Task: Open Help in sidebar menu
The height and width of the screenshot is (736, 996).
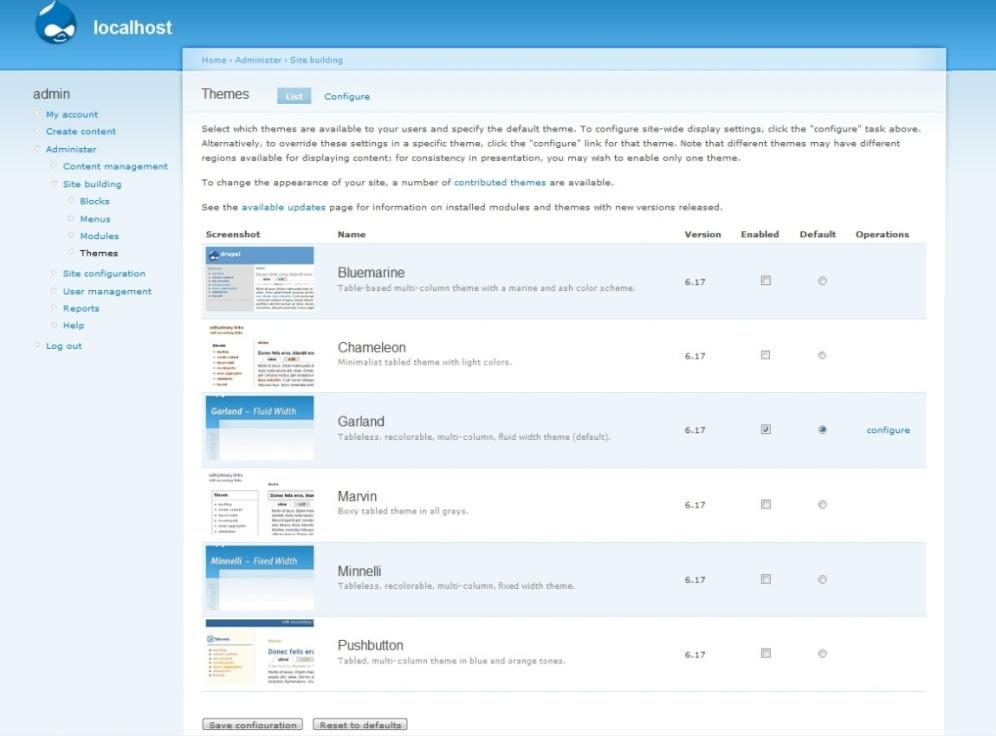Action: (x=73, y=325)
